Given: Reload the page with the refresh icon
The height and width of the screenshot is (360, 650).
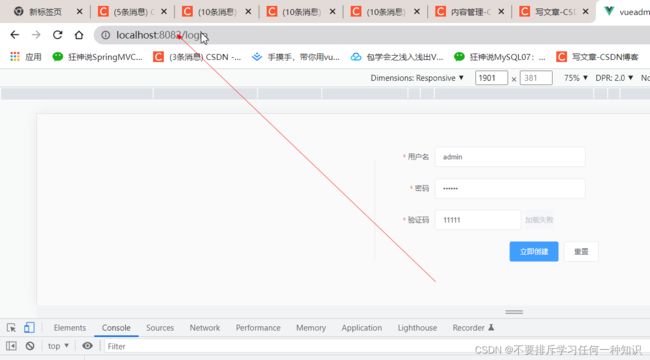Looking at the screenshot, I should pyautogui.click(x=58, y=35).
